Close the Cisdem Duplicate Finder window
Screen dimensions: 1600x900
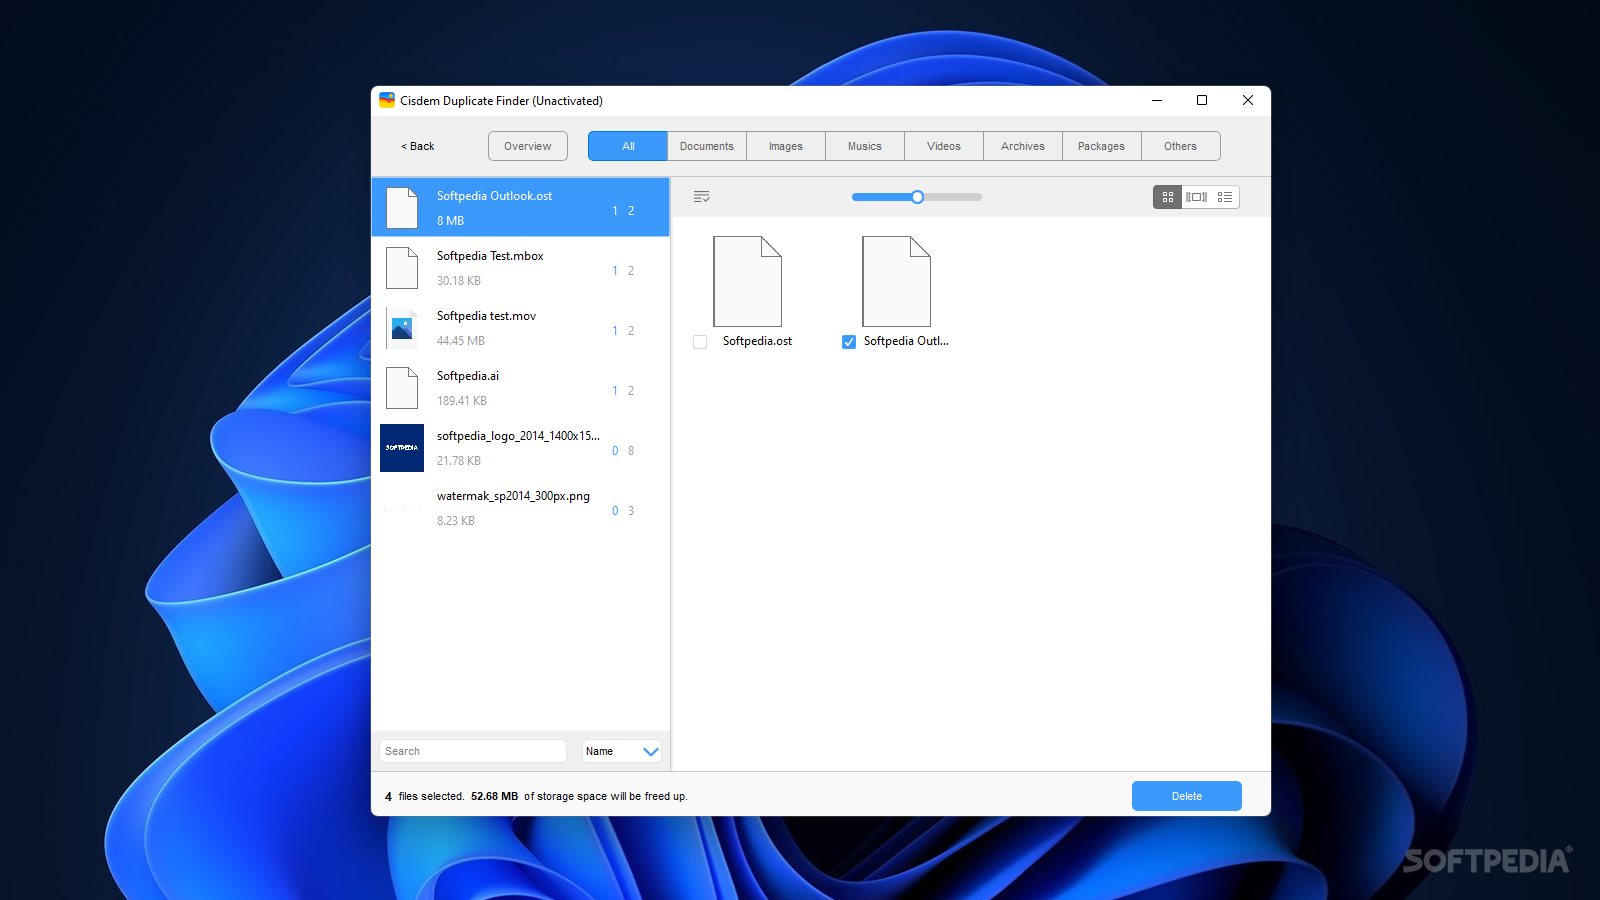point(1248,100)
